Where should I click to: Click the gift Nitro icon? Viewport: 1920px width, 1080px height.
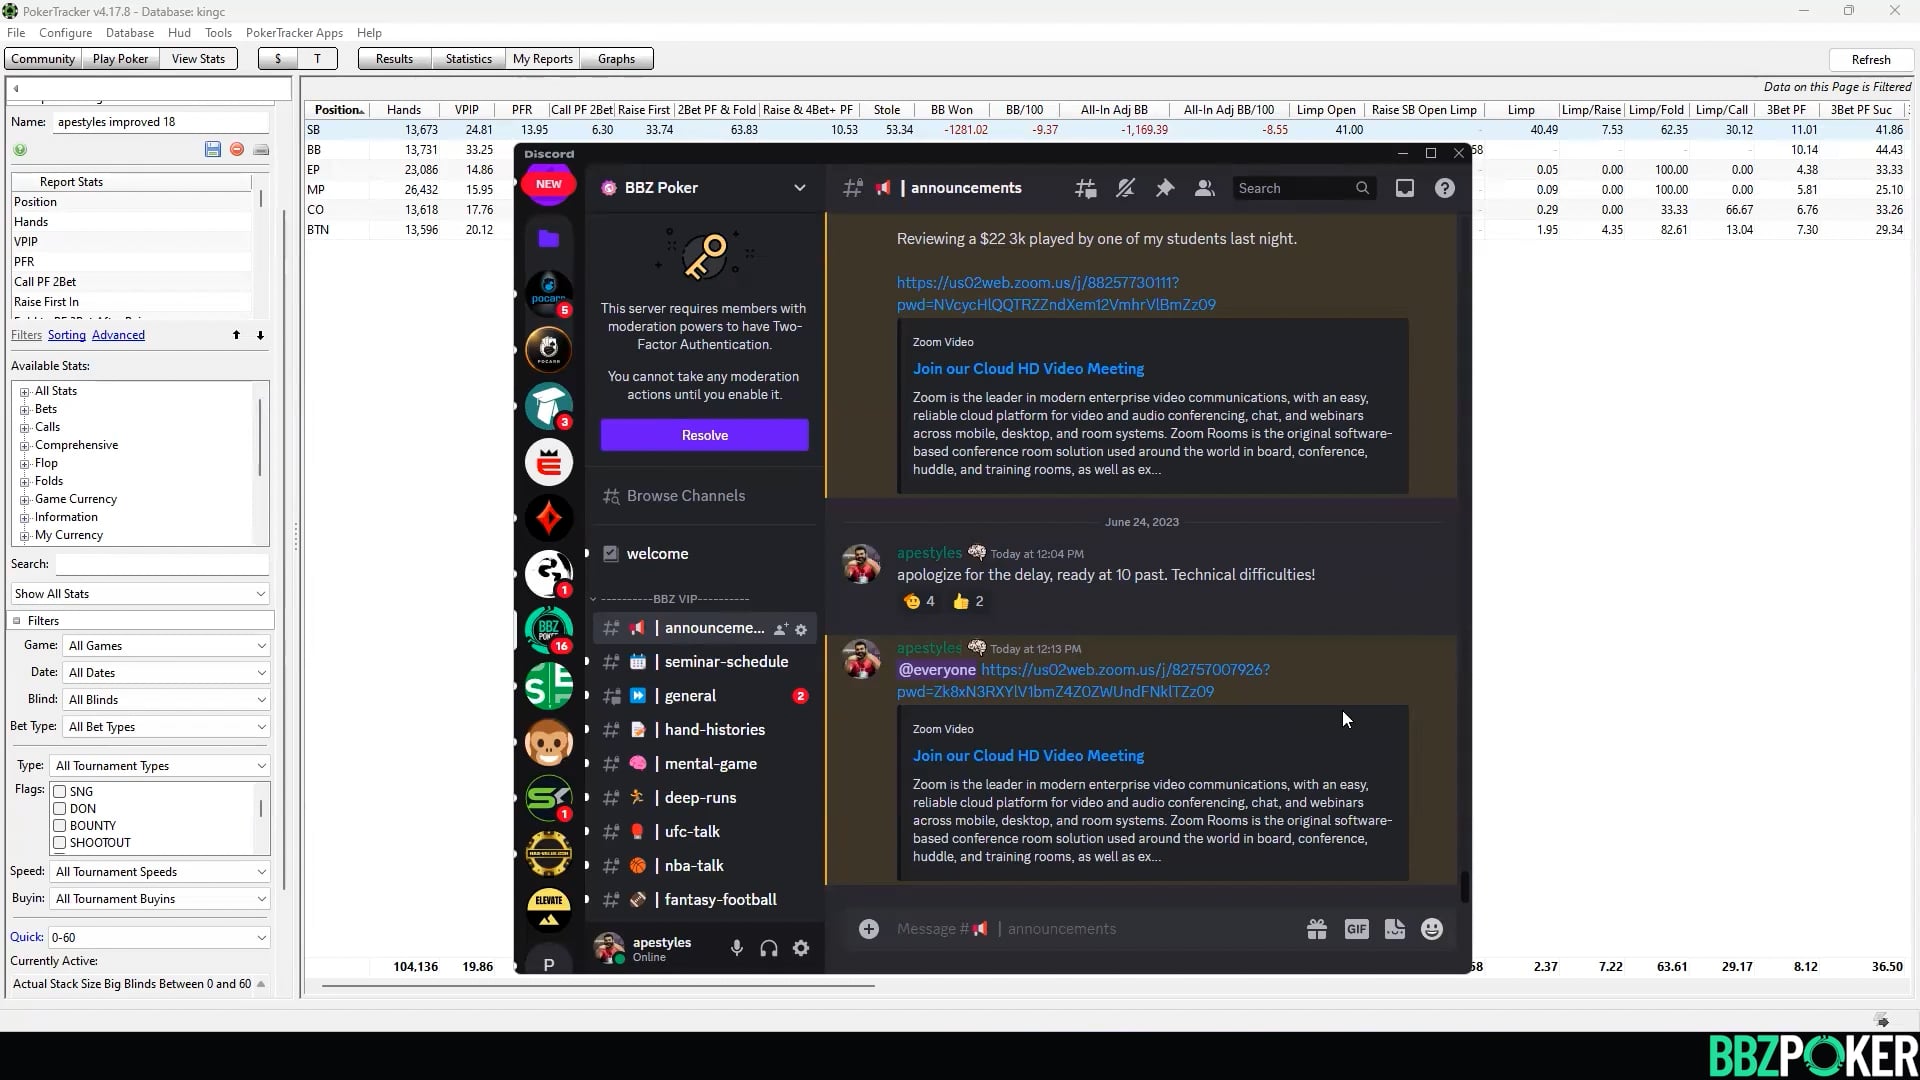1316,929
